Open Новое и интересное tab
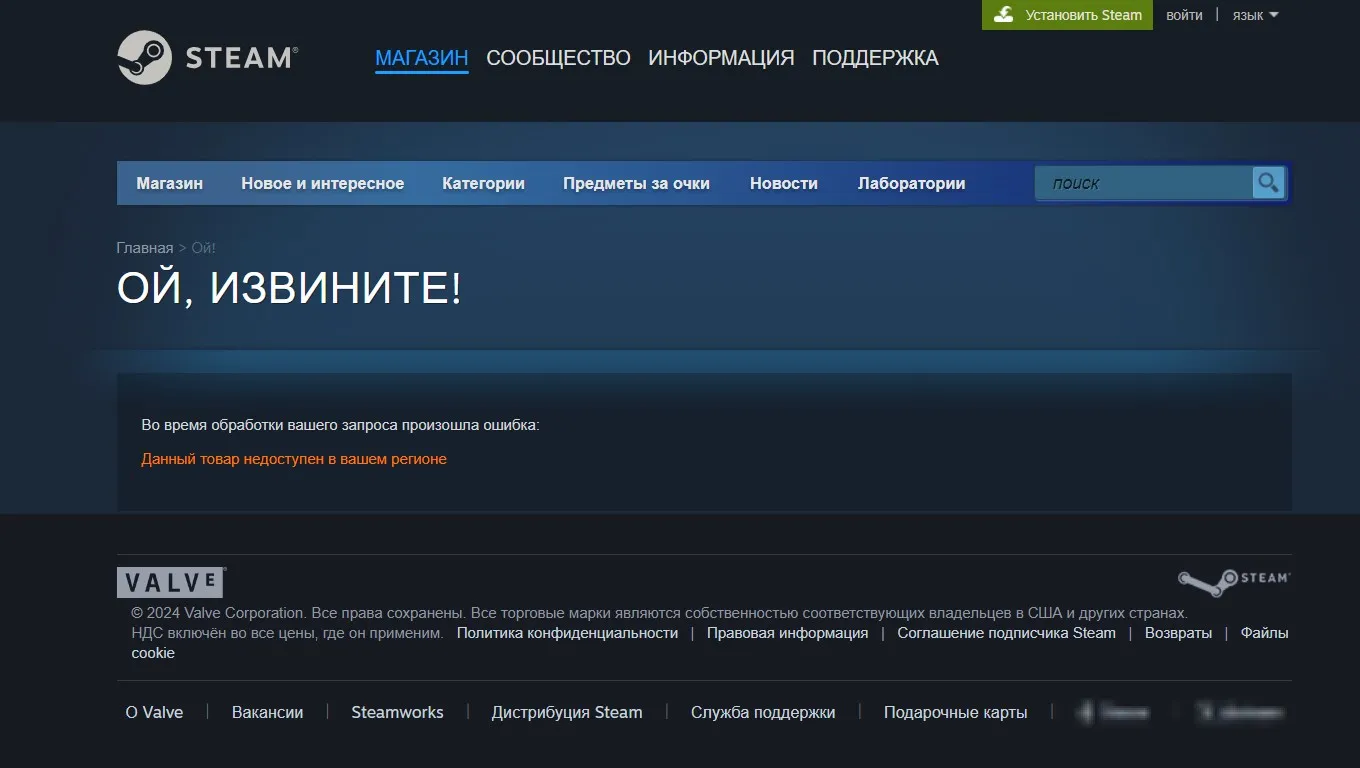The width and height of the screenshot is (1360, 768). pos(323,183)
